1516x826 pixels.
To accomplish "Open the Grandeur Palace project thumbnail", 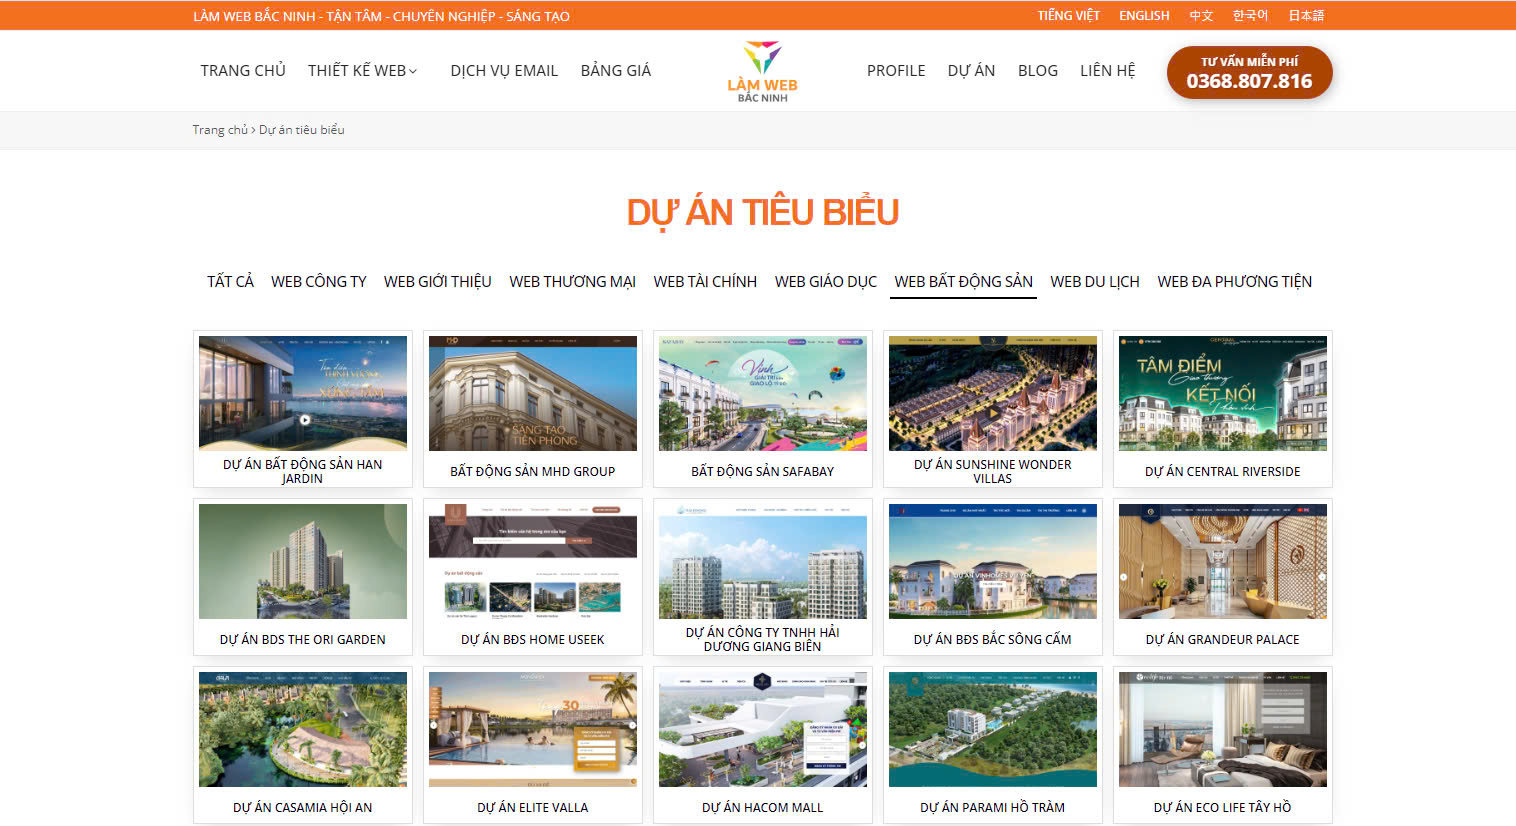I will click(1223, 561).
